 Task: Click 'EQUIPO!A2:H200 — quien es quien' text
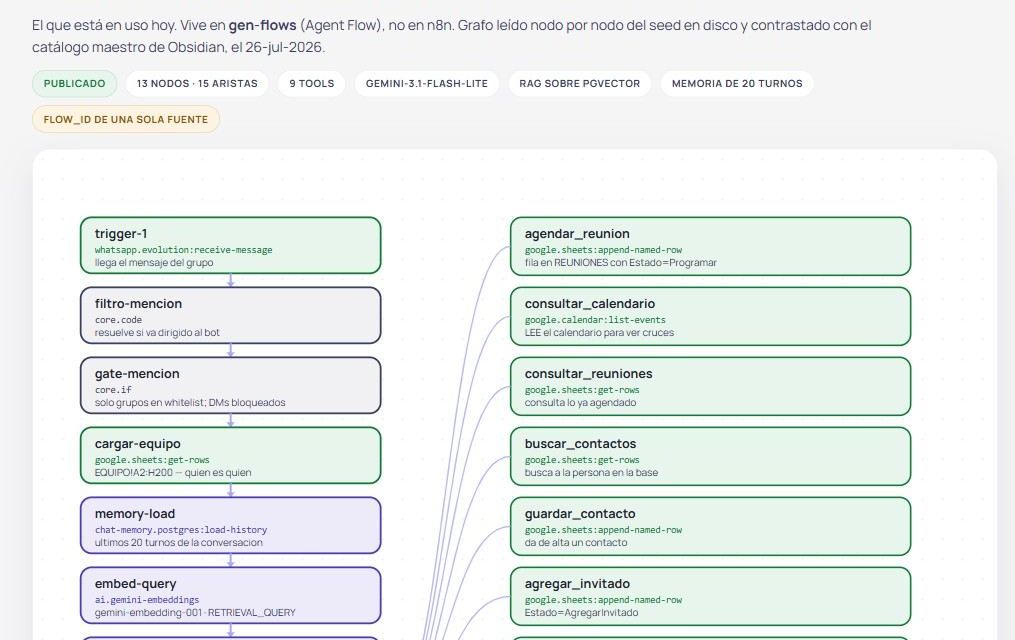click(173, 472)
